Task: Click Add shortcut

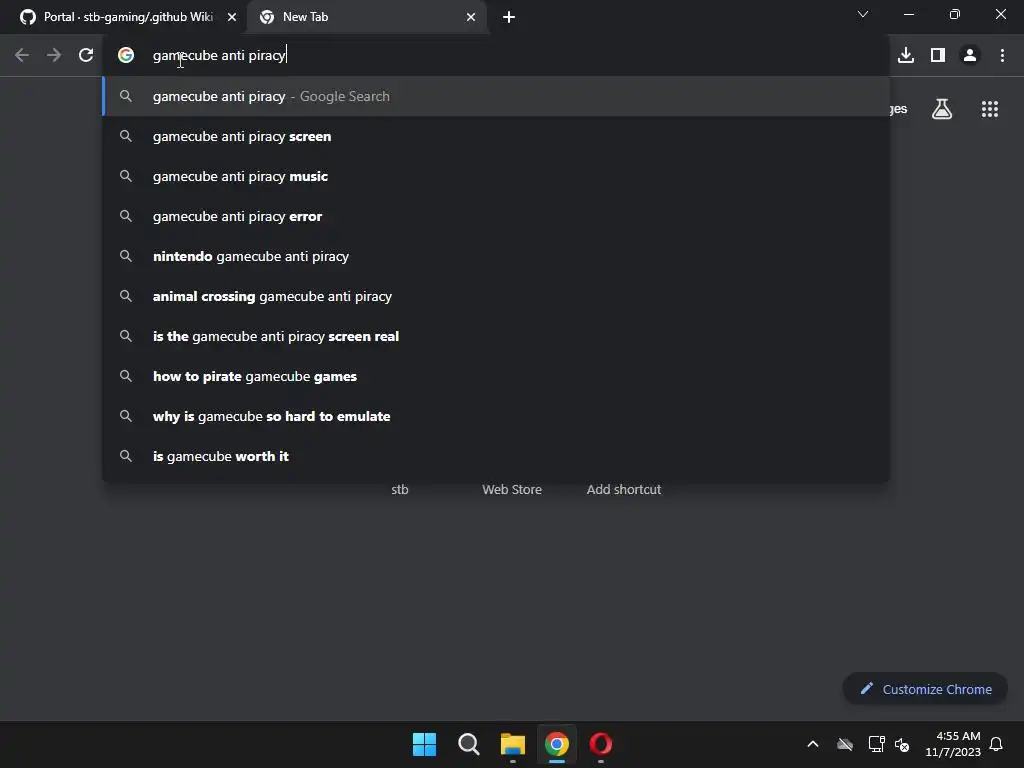Action: pyautogui.click(x=624, y=490)
